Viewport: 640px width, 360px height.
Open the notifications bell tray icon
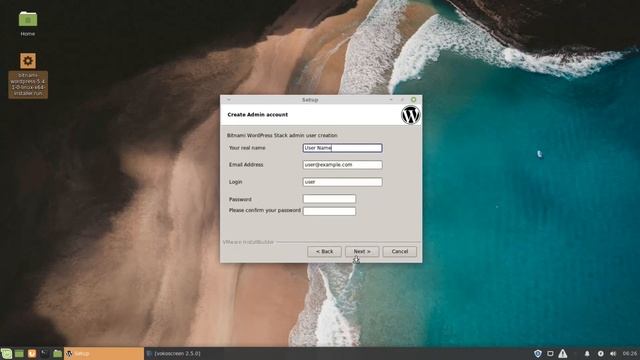(587, 353)
